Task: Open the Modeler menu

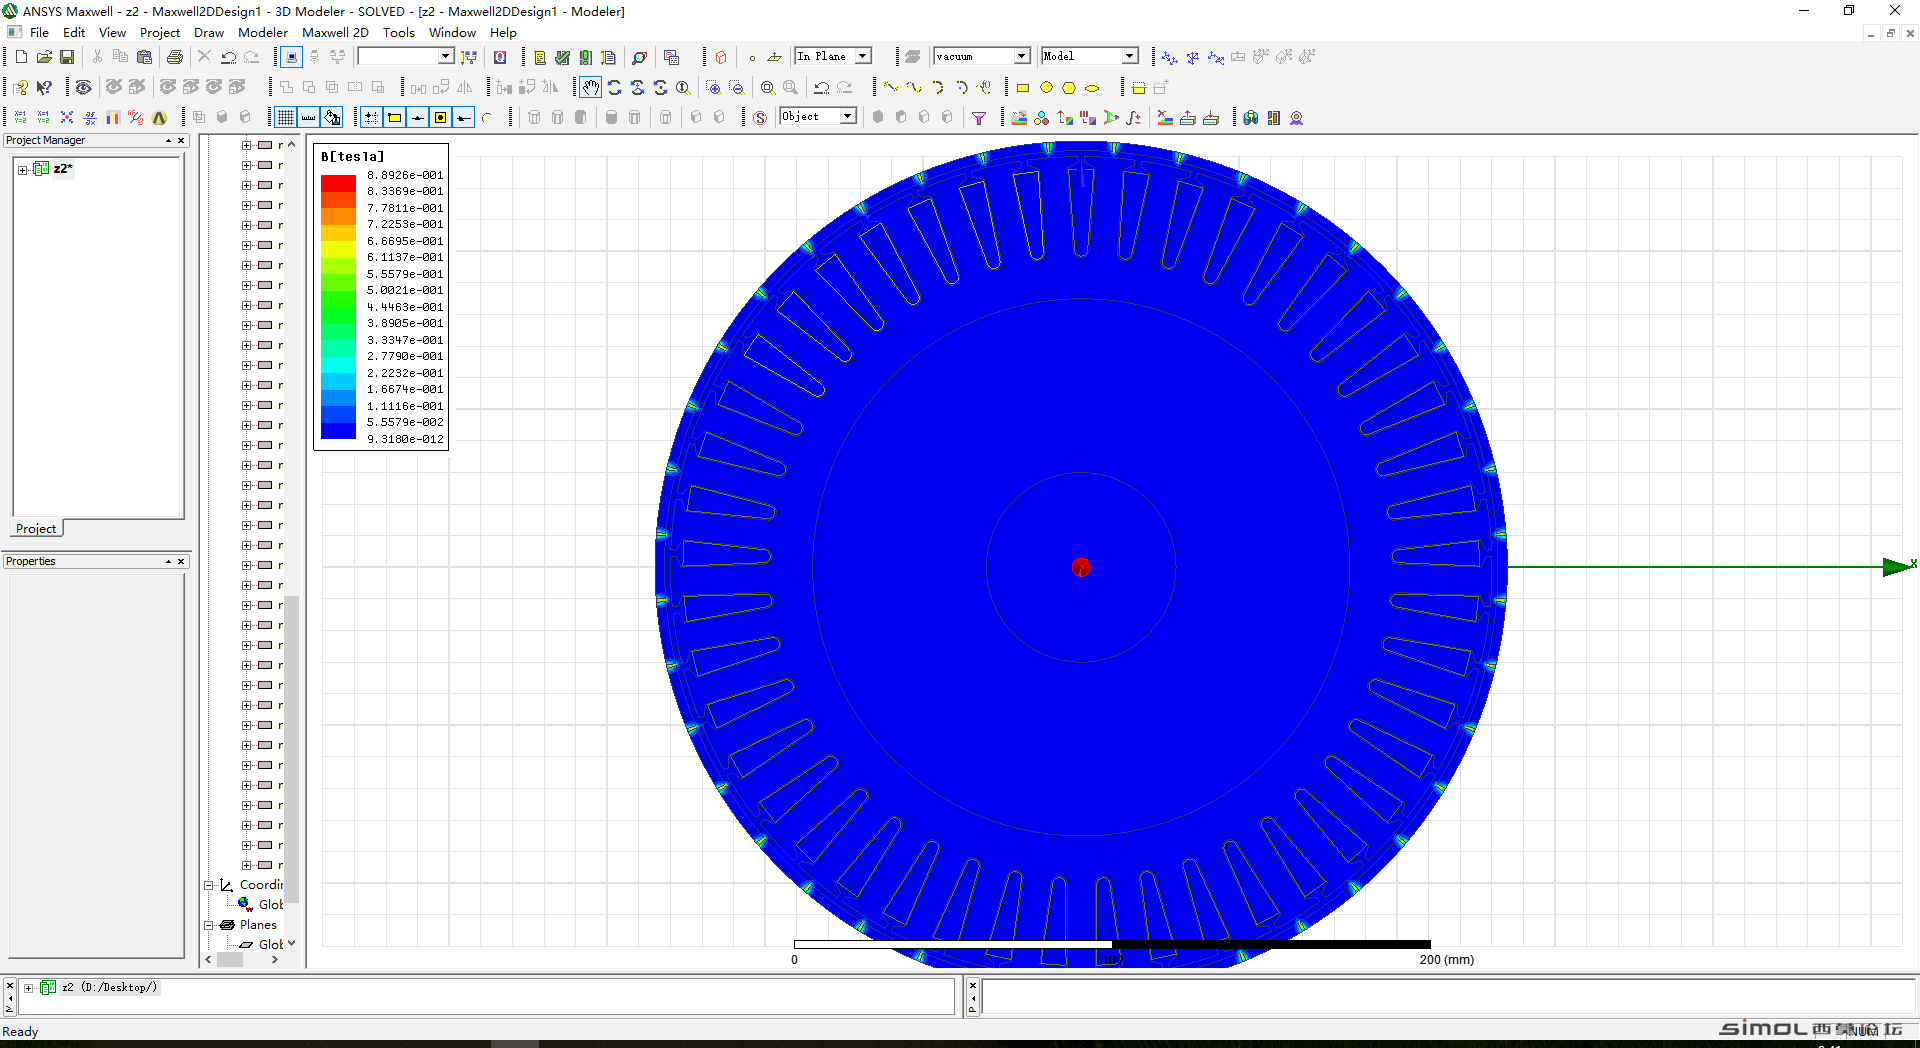Action: point(263,32)
